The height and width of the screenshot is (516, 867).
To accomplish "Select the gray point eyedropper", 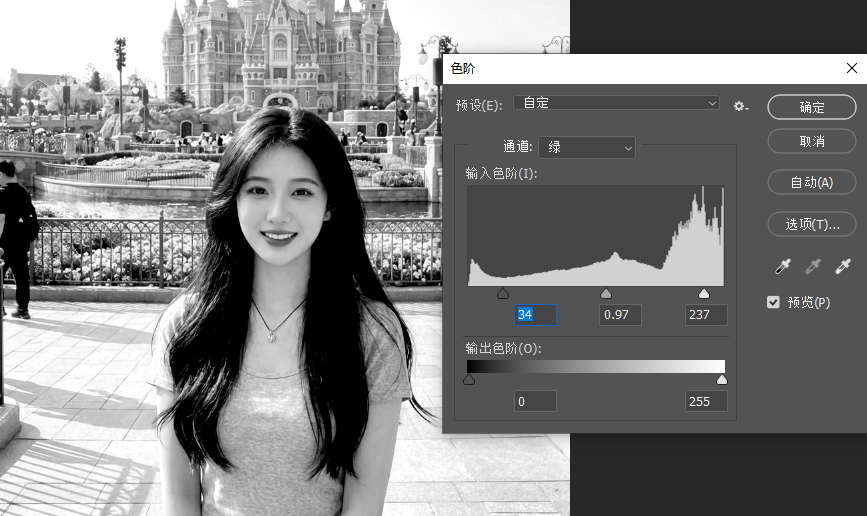I will pyautogui.click(x=813, y=266).
